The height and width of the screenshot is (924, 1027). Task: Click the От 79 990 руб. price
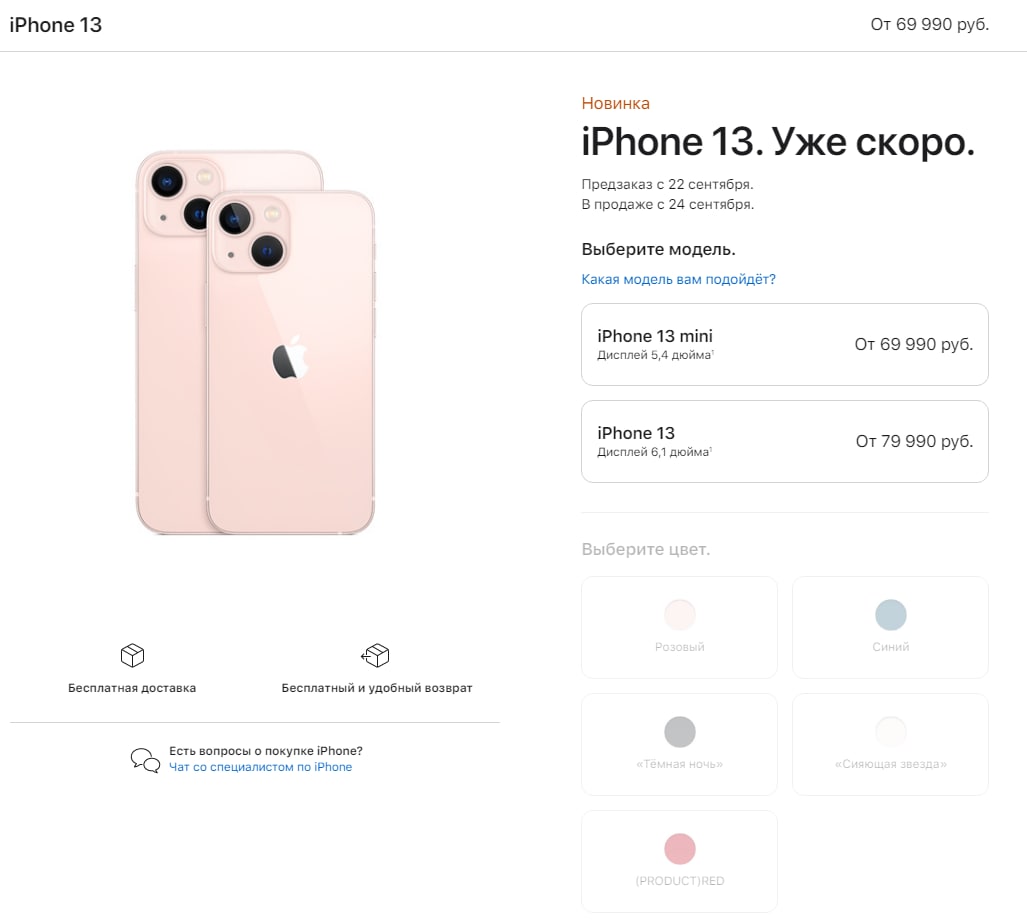click(914, 441)
